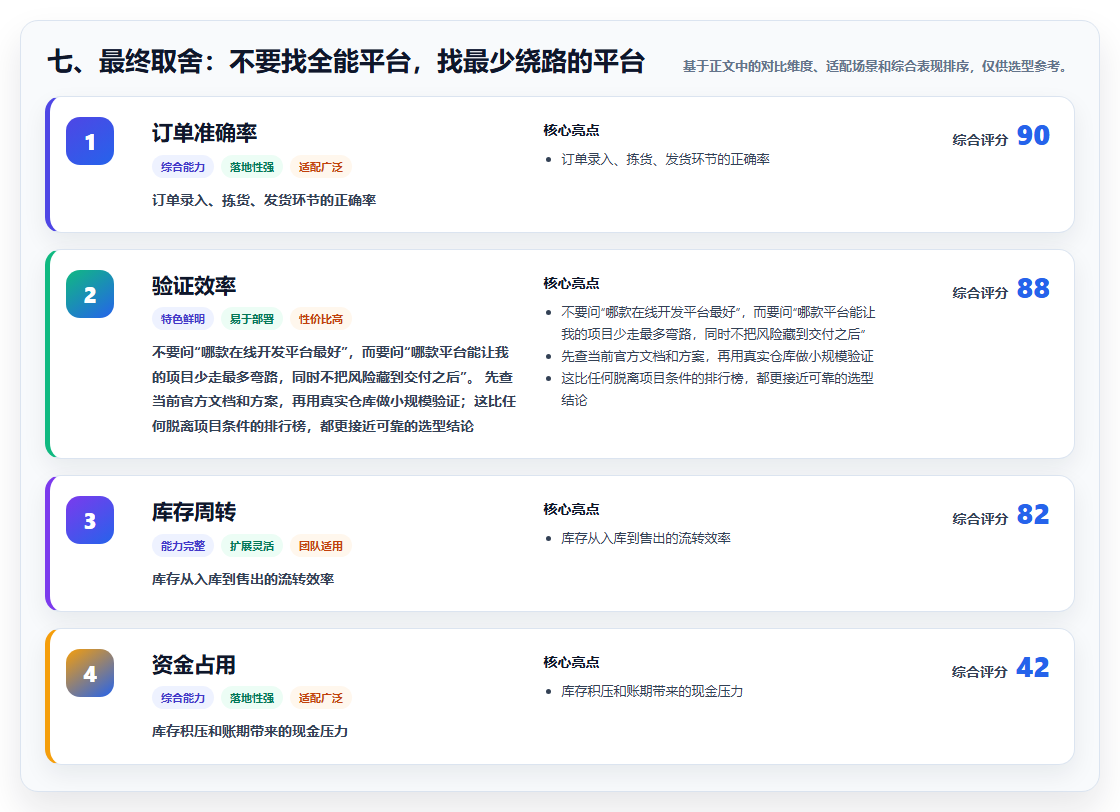The height and width of the screenshot is (812, 1120).
Task: Click the 易于部署 tag
Action: click(x=252, y=319)
